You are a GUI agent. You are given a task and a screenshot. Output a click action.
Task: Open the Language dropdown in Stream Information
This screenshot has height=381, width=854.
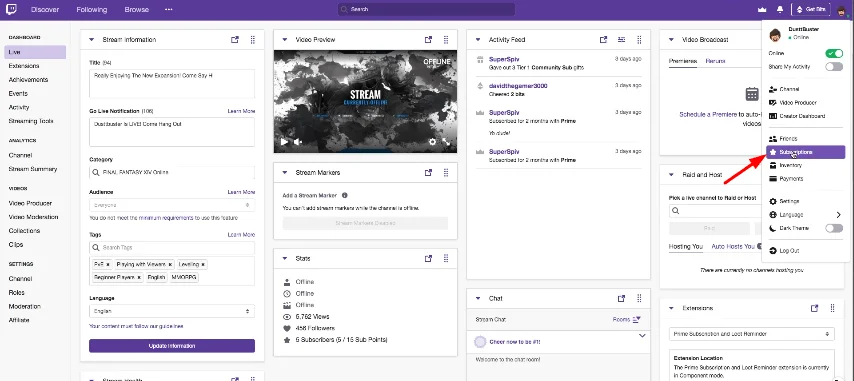(172, 311)
